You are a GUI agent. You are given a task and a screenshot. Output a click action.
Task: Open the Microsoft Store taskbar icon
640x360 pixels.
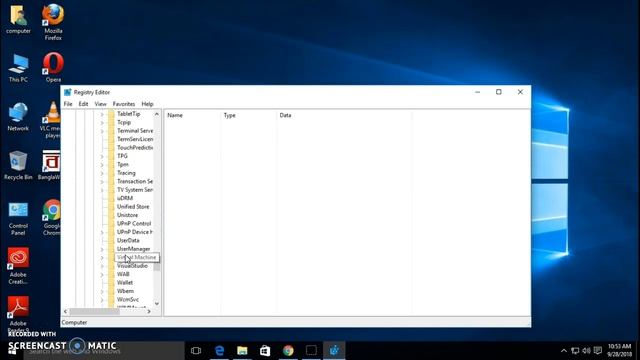click(265, 351)
